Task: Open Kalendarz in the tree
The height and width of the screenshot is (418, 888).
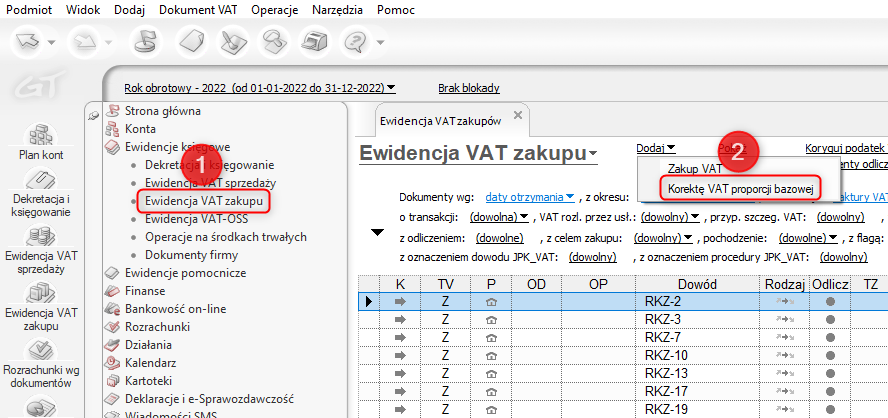Action: (150, 363)
